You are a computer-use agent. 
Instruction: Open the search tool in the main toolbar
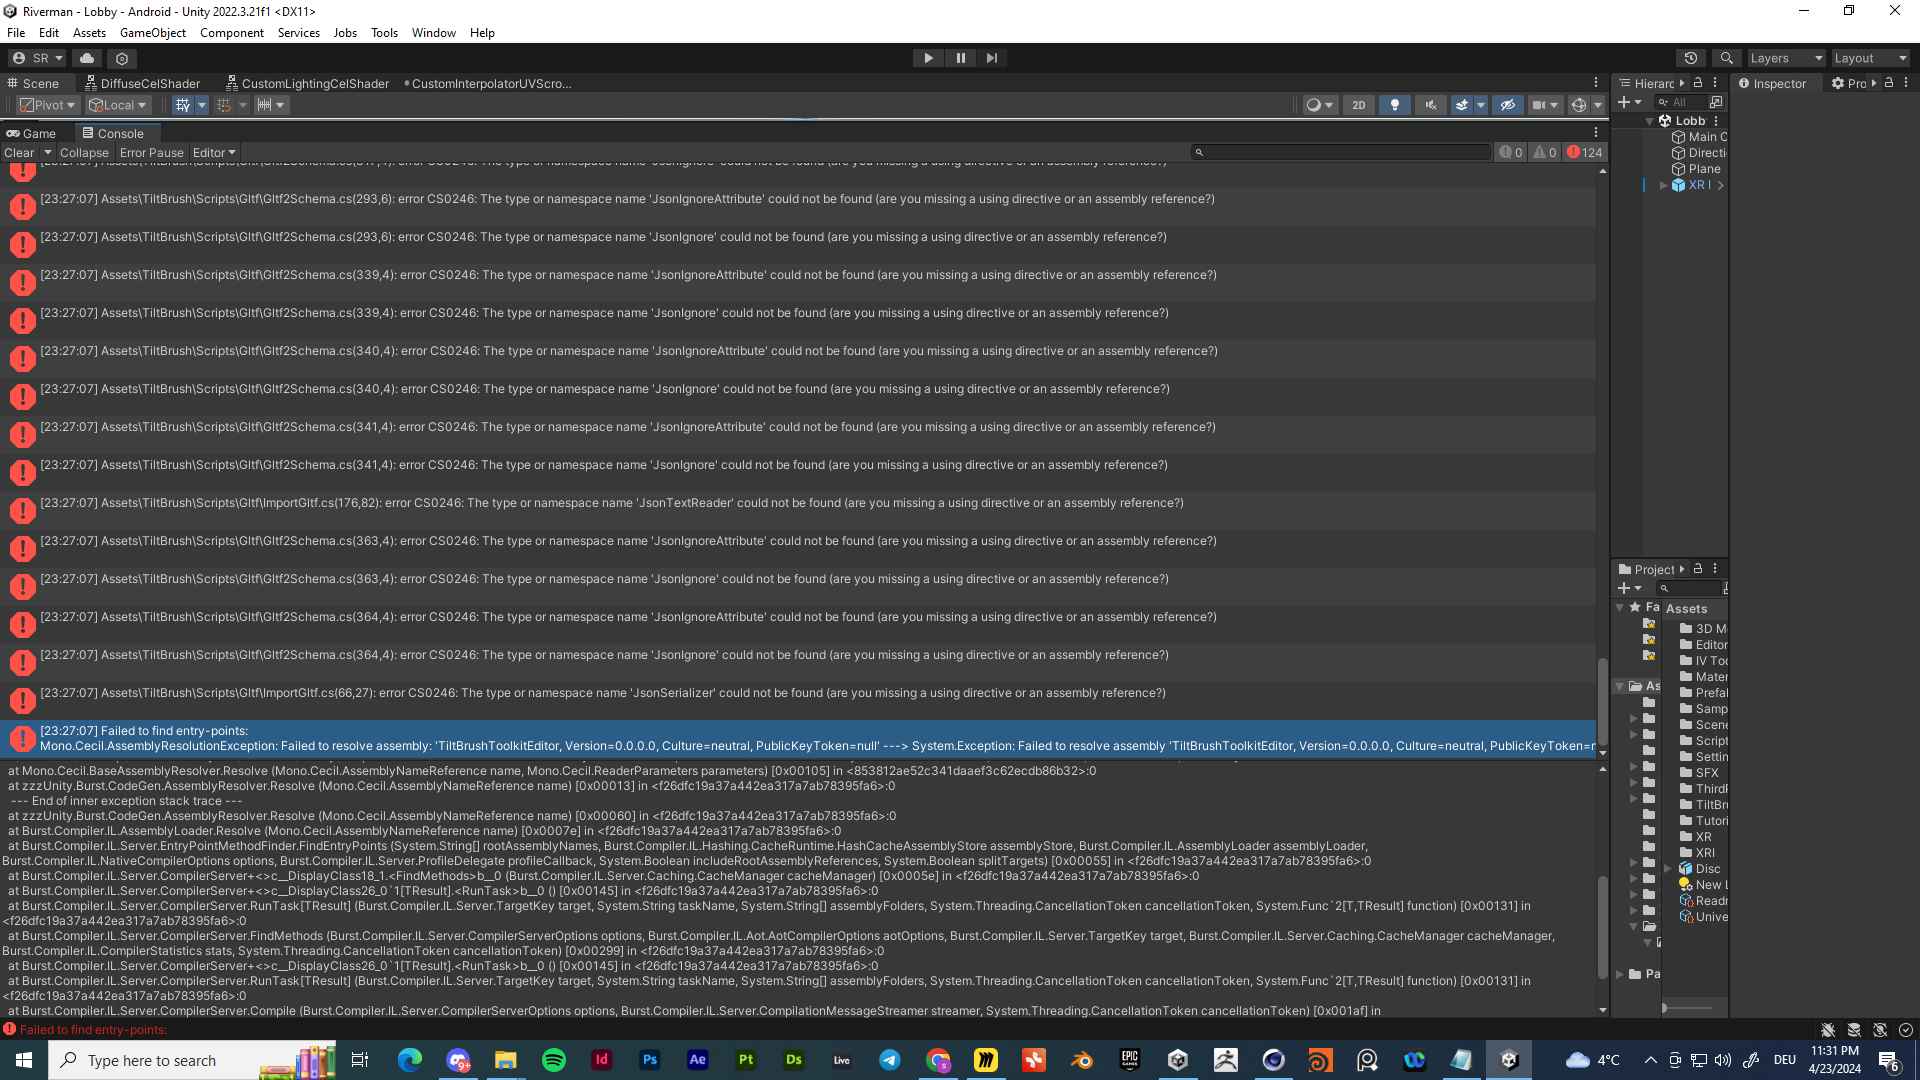[x=1726, y=57]
